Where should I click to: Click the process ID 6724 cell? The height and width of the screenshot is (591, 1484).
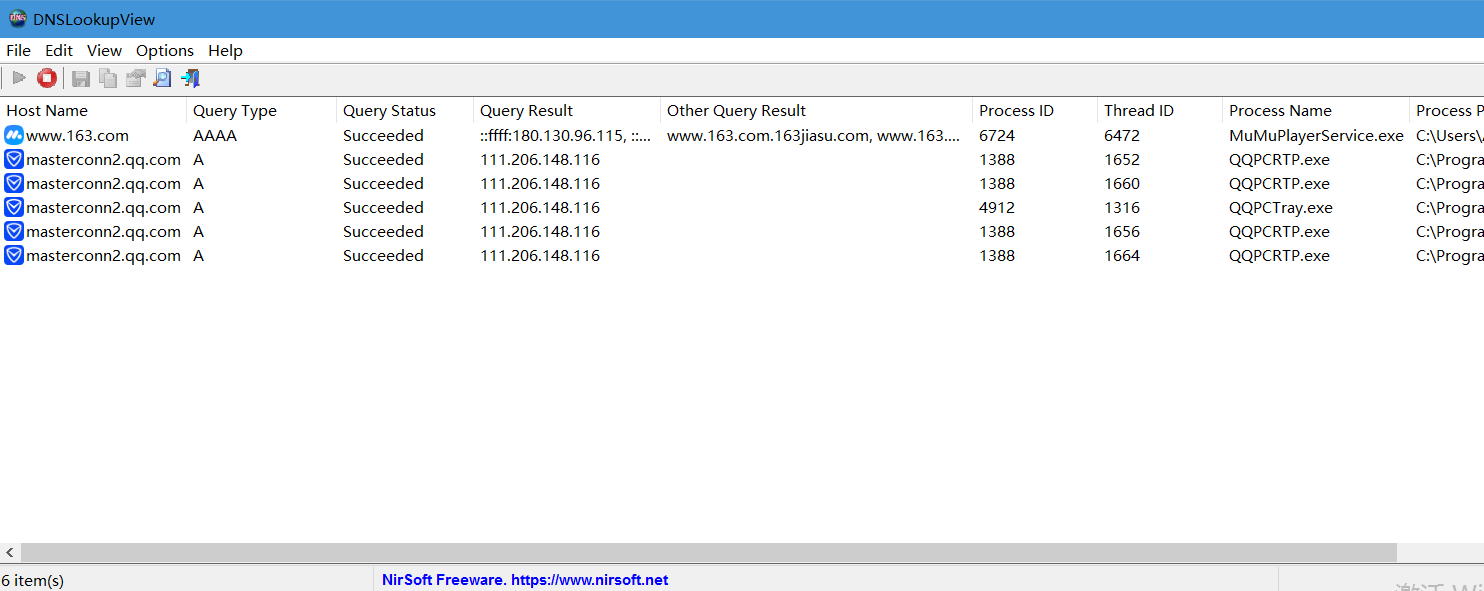click(x=997, y=135)
